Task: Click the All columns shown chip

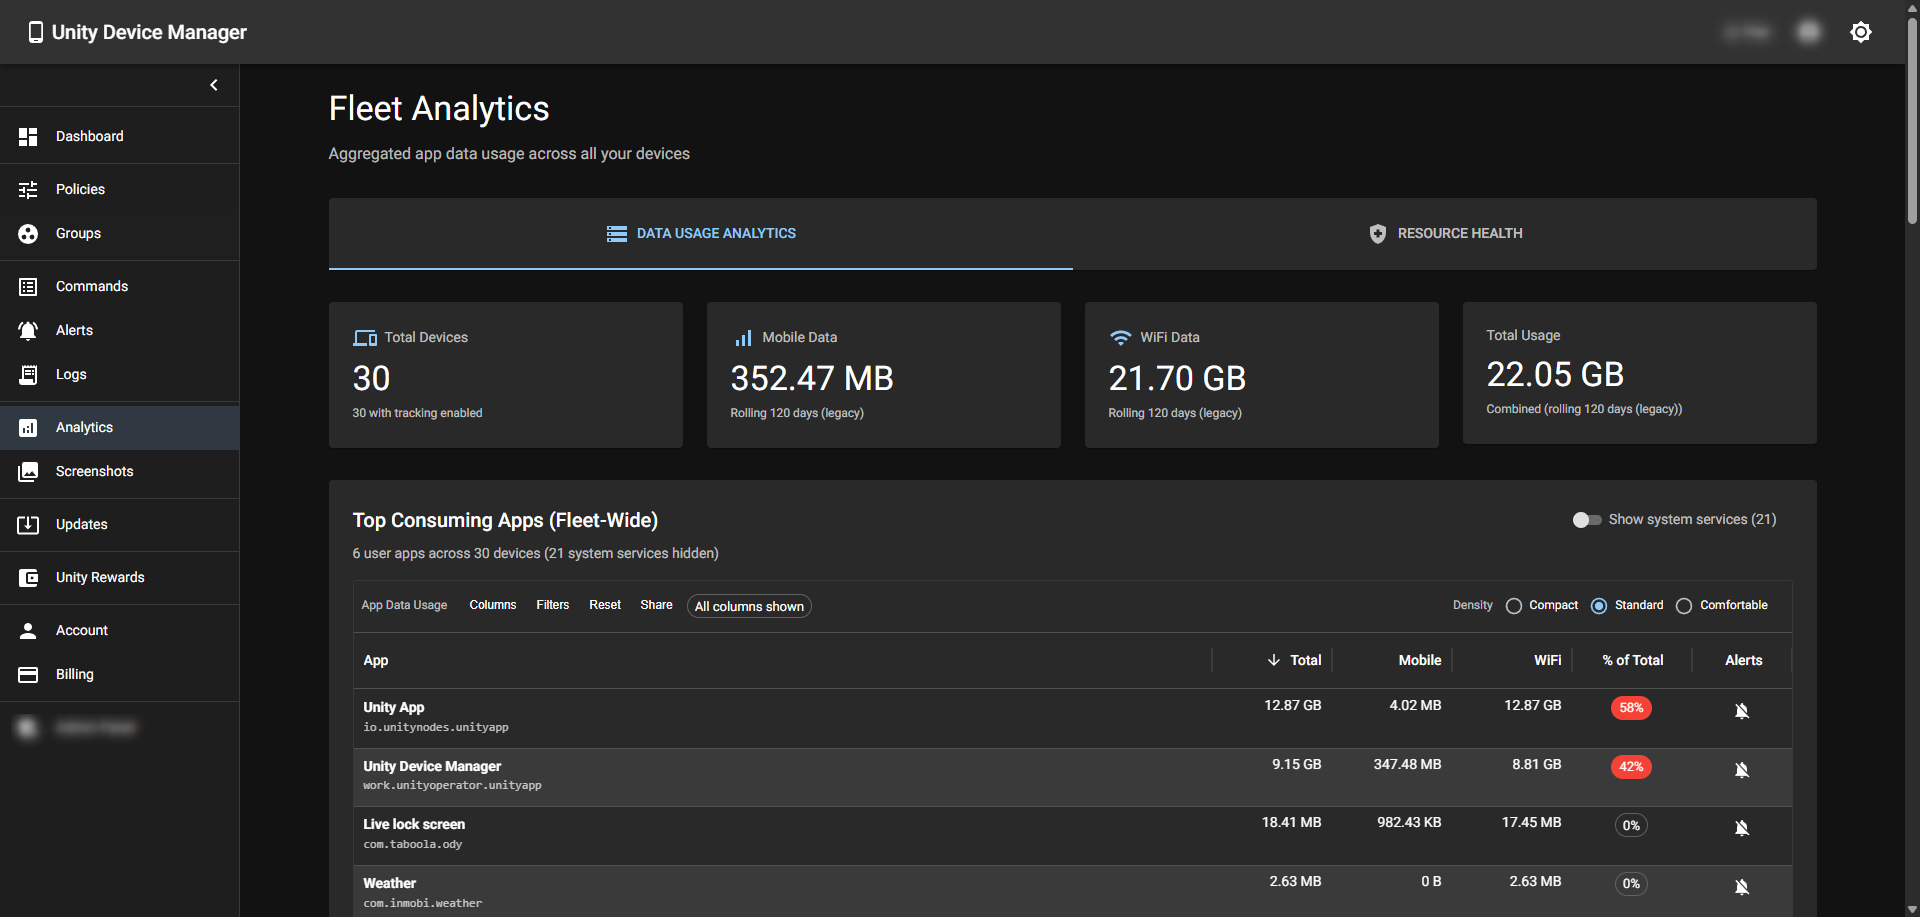Action: point(749,606)
